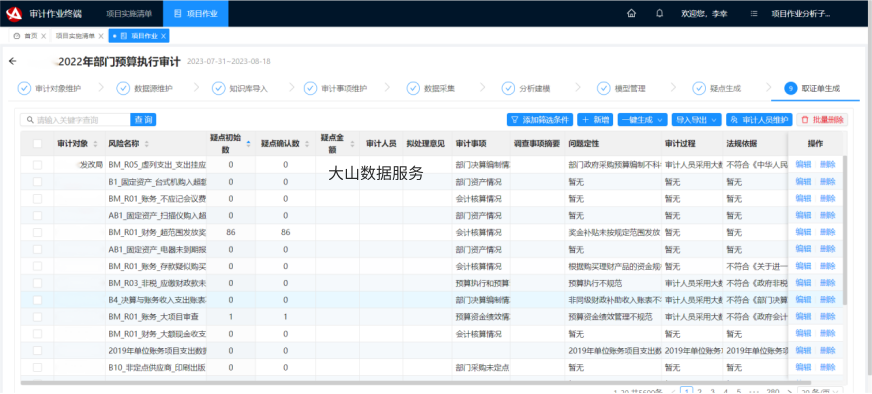Image resolution: width=872 pixels, height=394 pixels.
Task: Check the BM_R03_非税 row checkbox
Action: [37, 283]
